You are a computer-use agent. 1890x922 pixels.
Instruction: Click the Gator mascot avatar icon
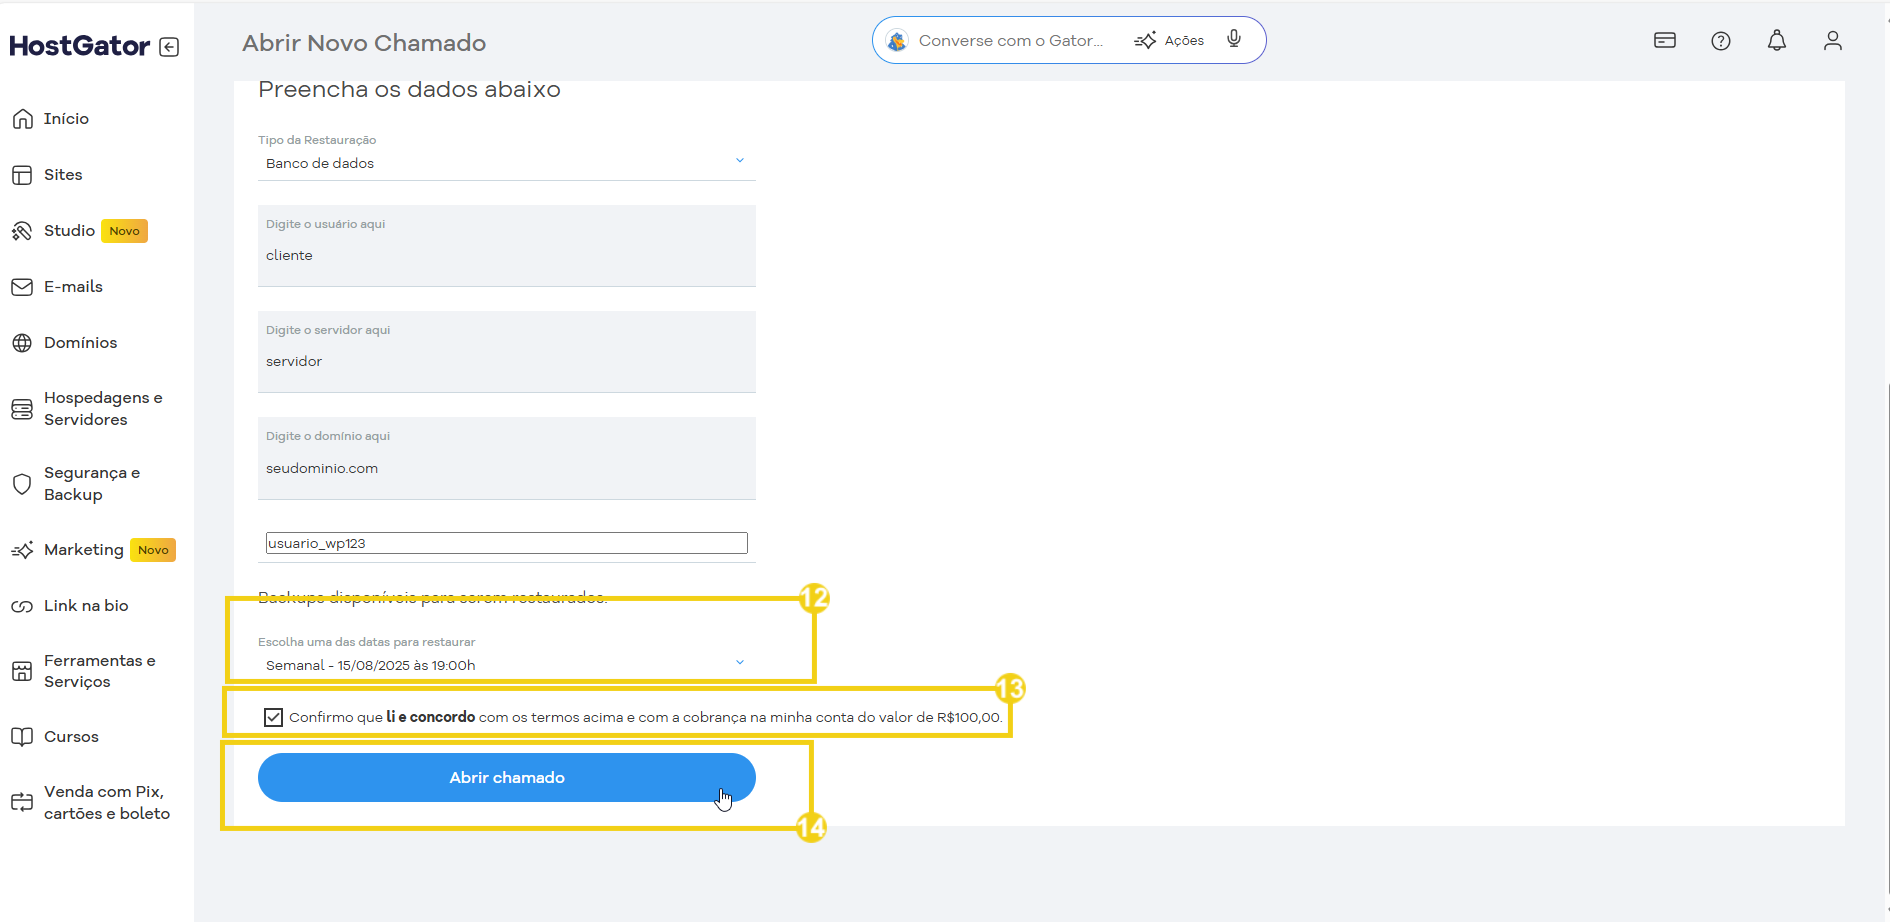(x=897, y=40)
